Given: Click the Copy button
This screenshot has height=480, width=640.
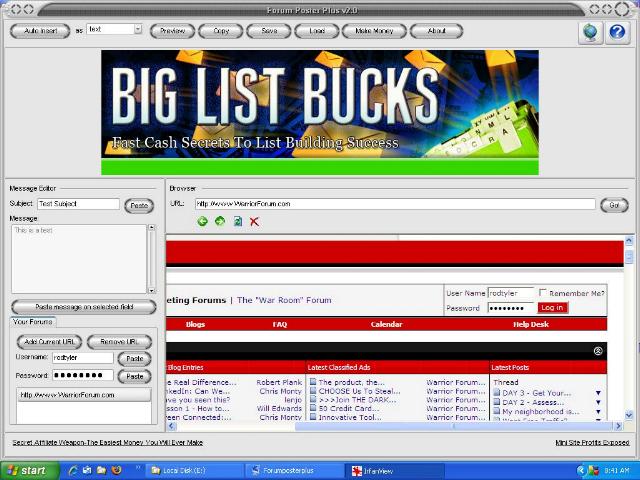Looking at the screenshot, I should 221,31.
